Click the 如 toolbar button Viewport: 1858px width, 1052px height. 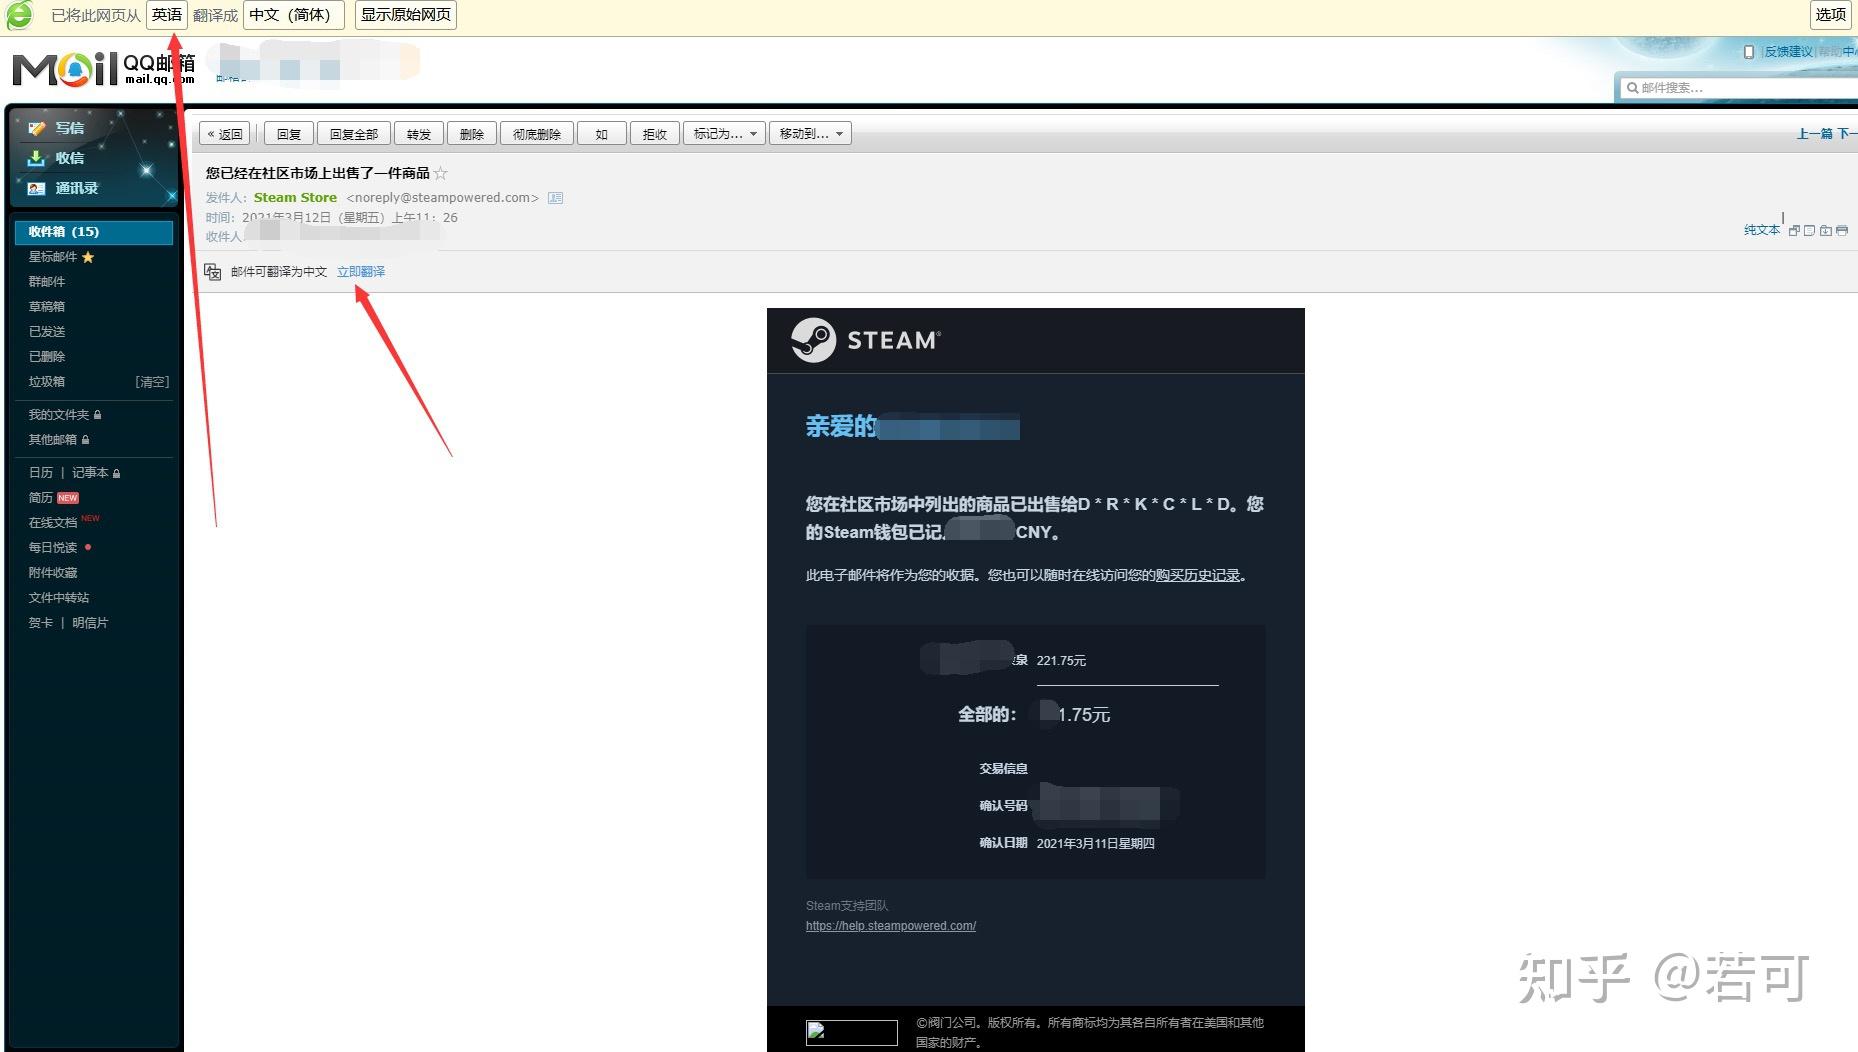(602, 134)
